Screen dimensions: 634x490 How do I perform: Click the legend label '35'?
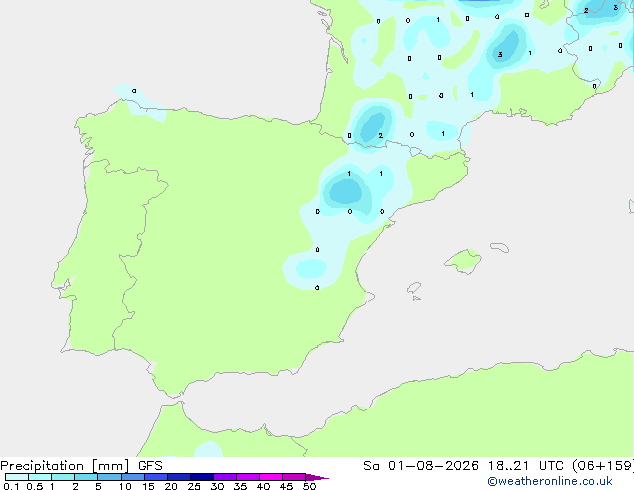[240, 486]
